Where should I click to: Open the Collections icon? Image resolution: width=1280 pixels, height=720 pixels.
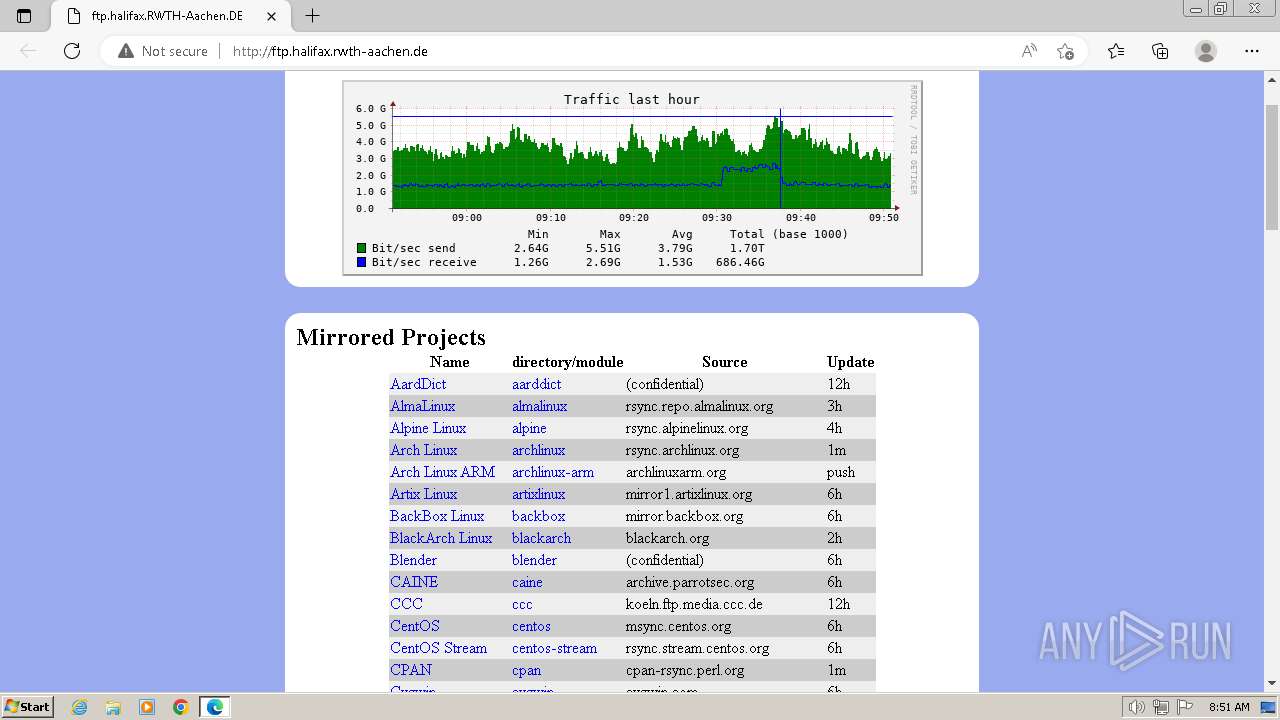[1160, 51]
